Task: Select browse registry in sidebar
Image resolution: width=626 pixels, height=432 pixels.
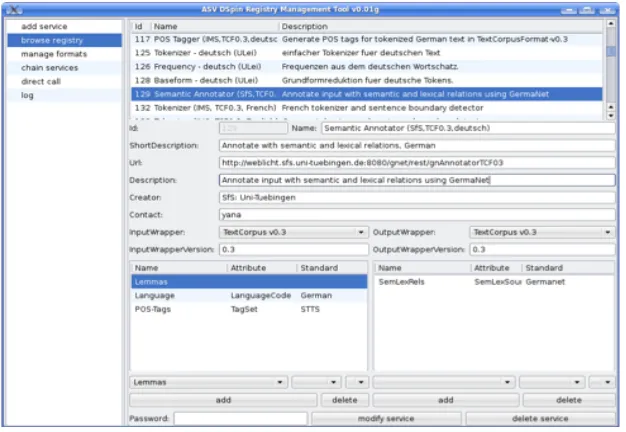Action: click(x=64, y=40)
